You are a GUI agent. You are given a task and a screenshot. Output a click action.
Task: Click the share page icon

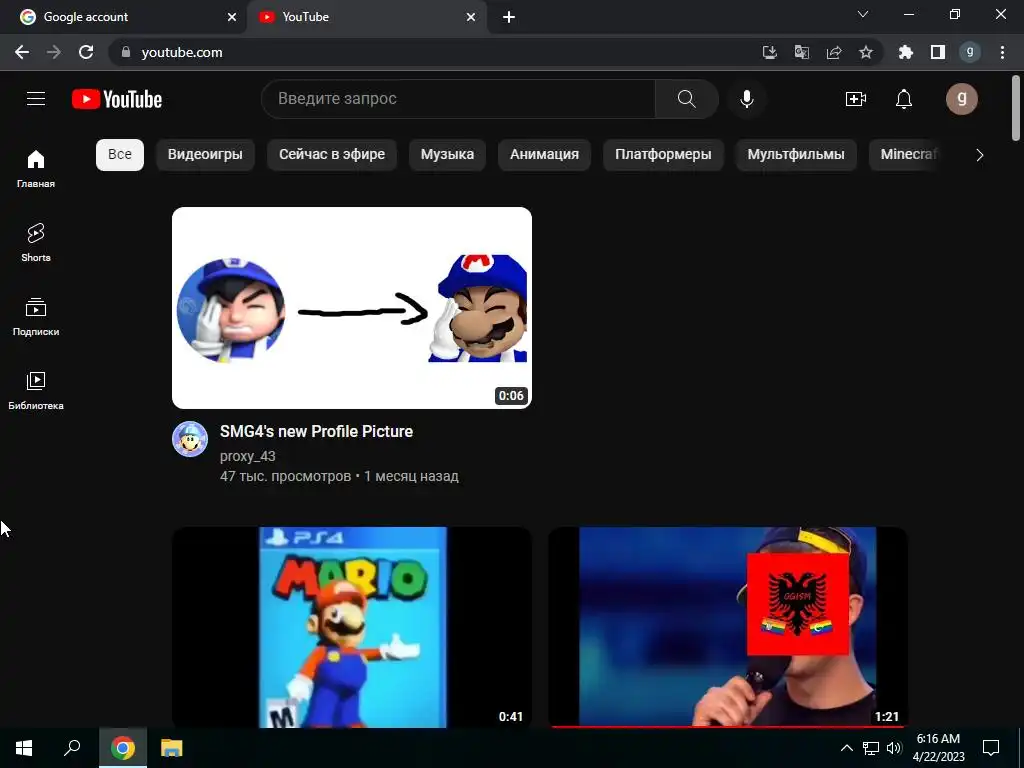tap(833, 52)
